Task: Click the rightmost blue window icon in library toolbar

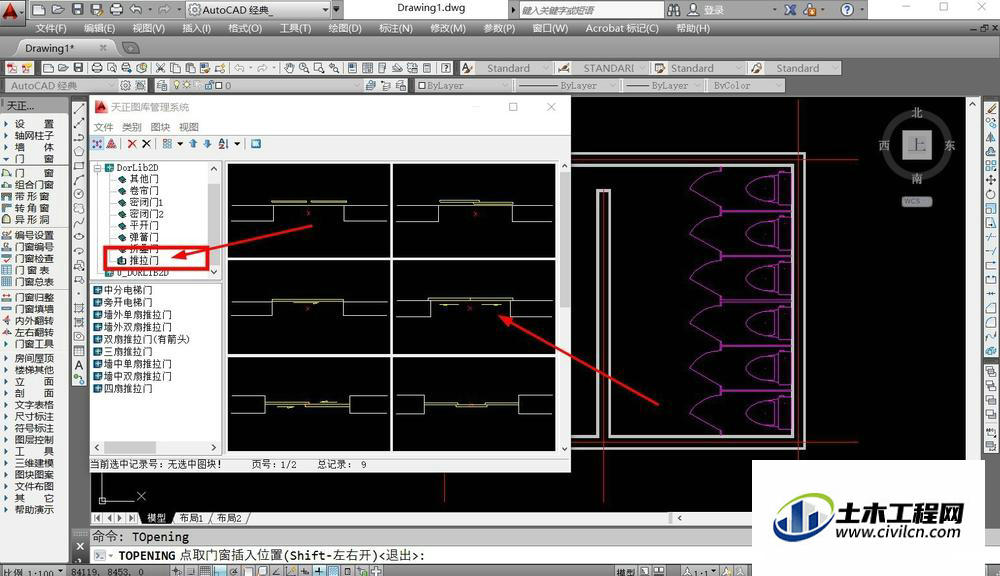Action: [256, 144]
